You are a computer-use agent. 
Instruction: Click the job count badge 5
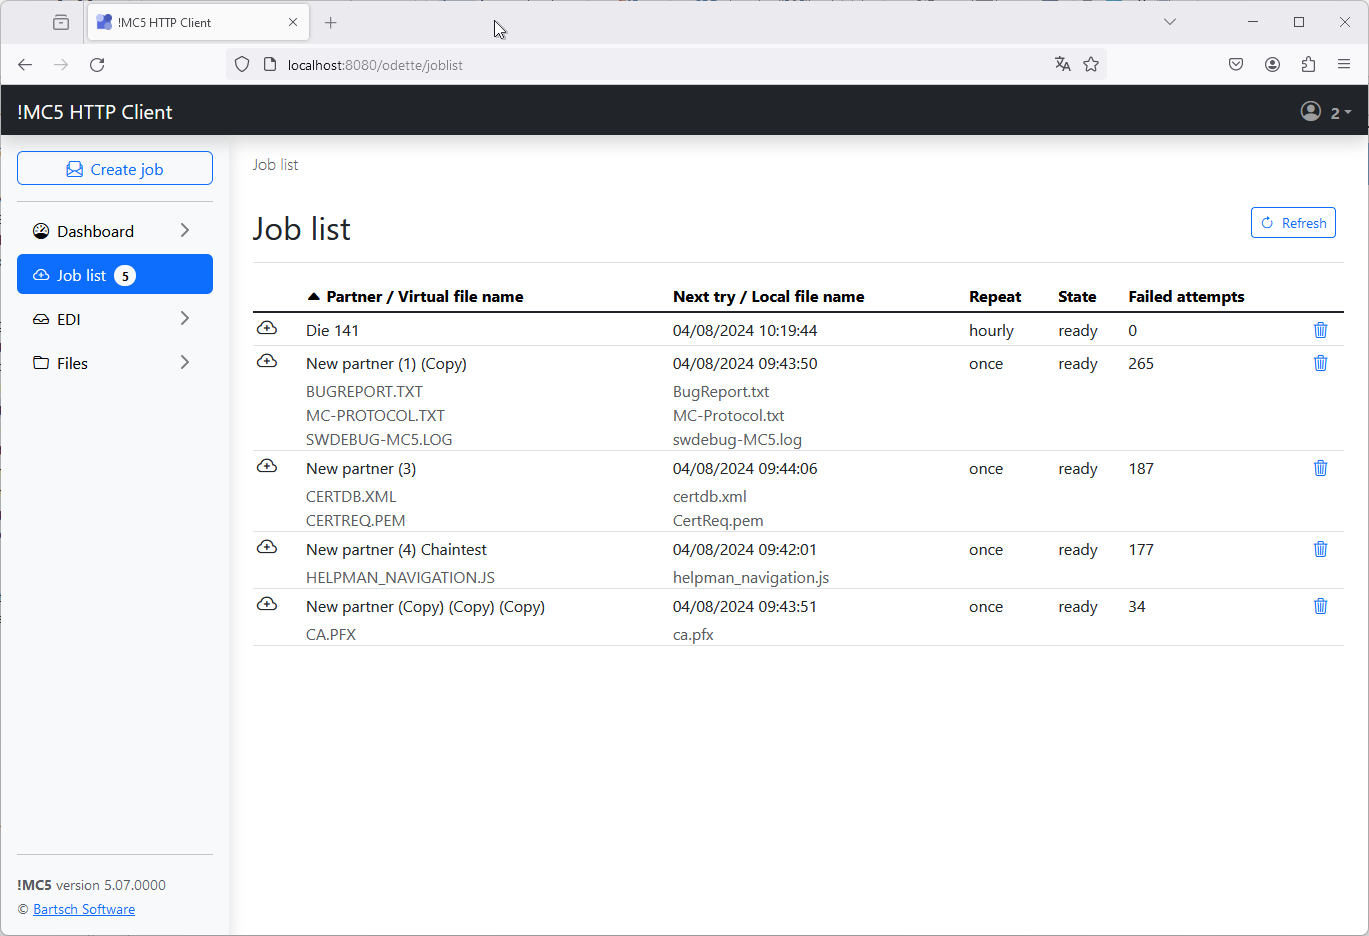click(x=125, y=276)
